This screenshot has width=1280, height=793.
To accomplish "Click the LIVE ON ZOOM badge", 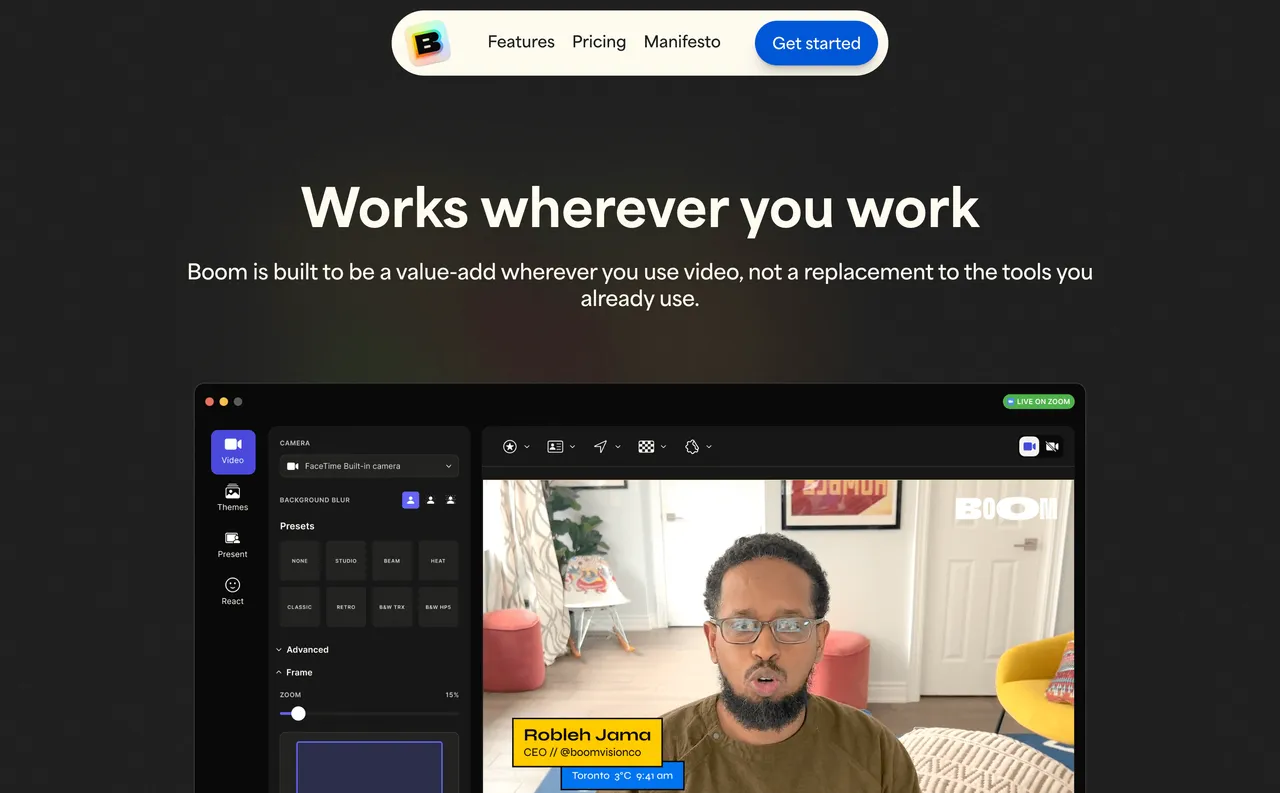I will click(1039, 401).
